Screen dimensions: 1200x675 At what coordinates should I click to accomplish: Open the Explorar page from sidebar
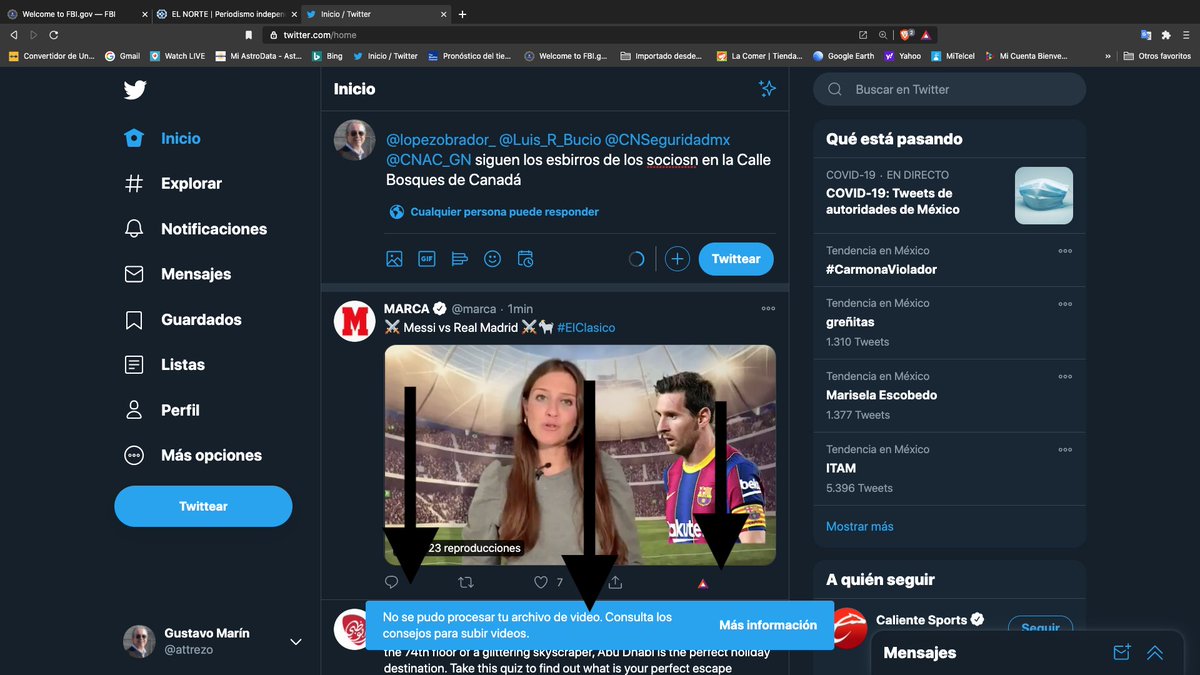point(173,184)
